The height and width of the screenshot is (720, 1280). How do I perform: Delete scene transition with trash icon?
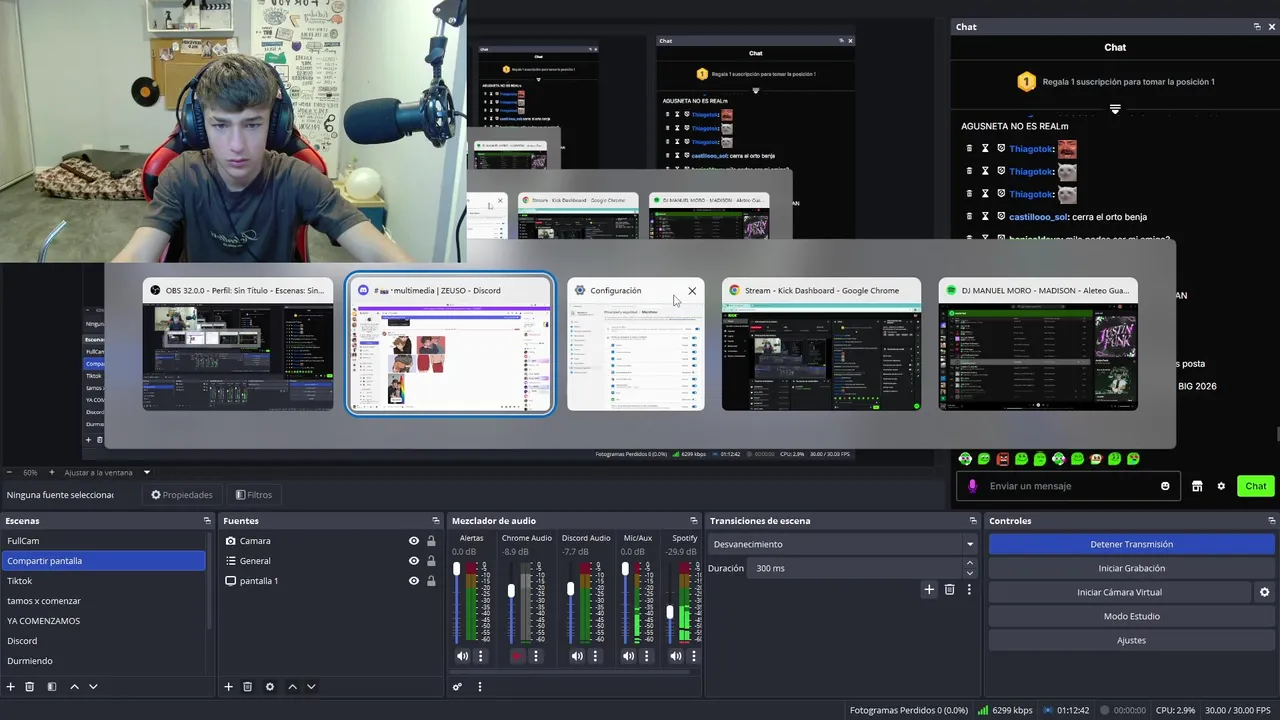[x=950, y=590]
